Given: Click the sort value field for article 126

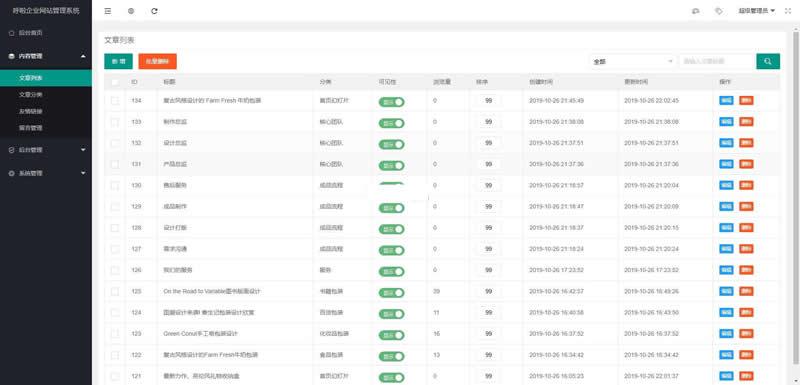Looking at the screenshot, I should tap(488, 270).
